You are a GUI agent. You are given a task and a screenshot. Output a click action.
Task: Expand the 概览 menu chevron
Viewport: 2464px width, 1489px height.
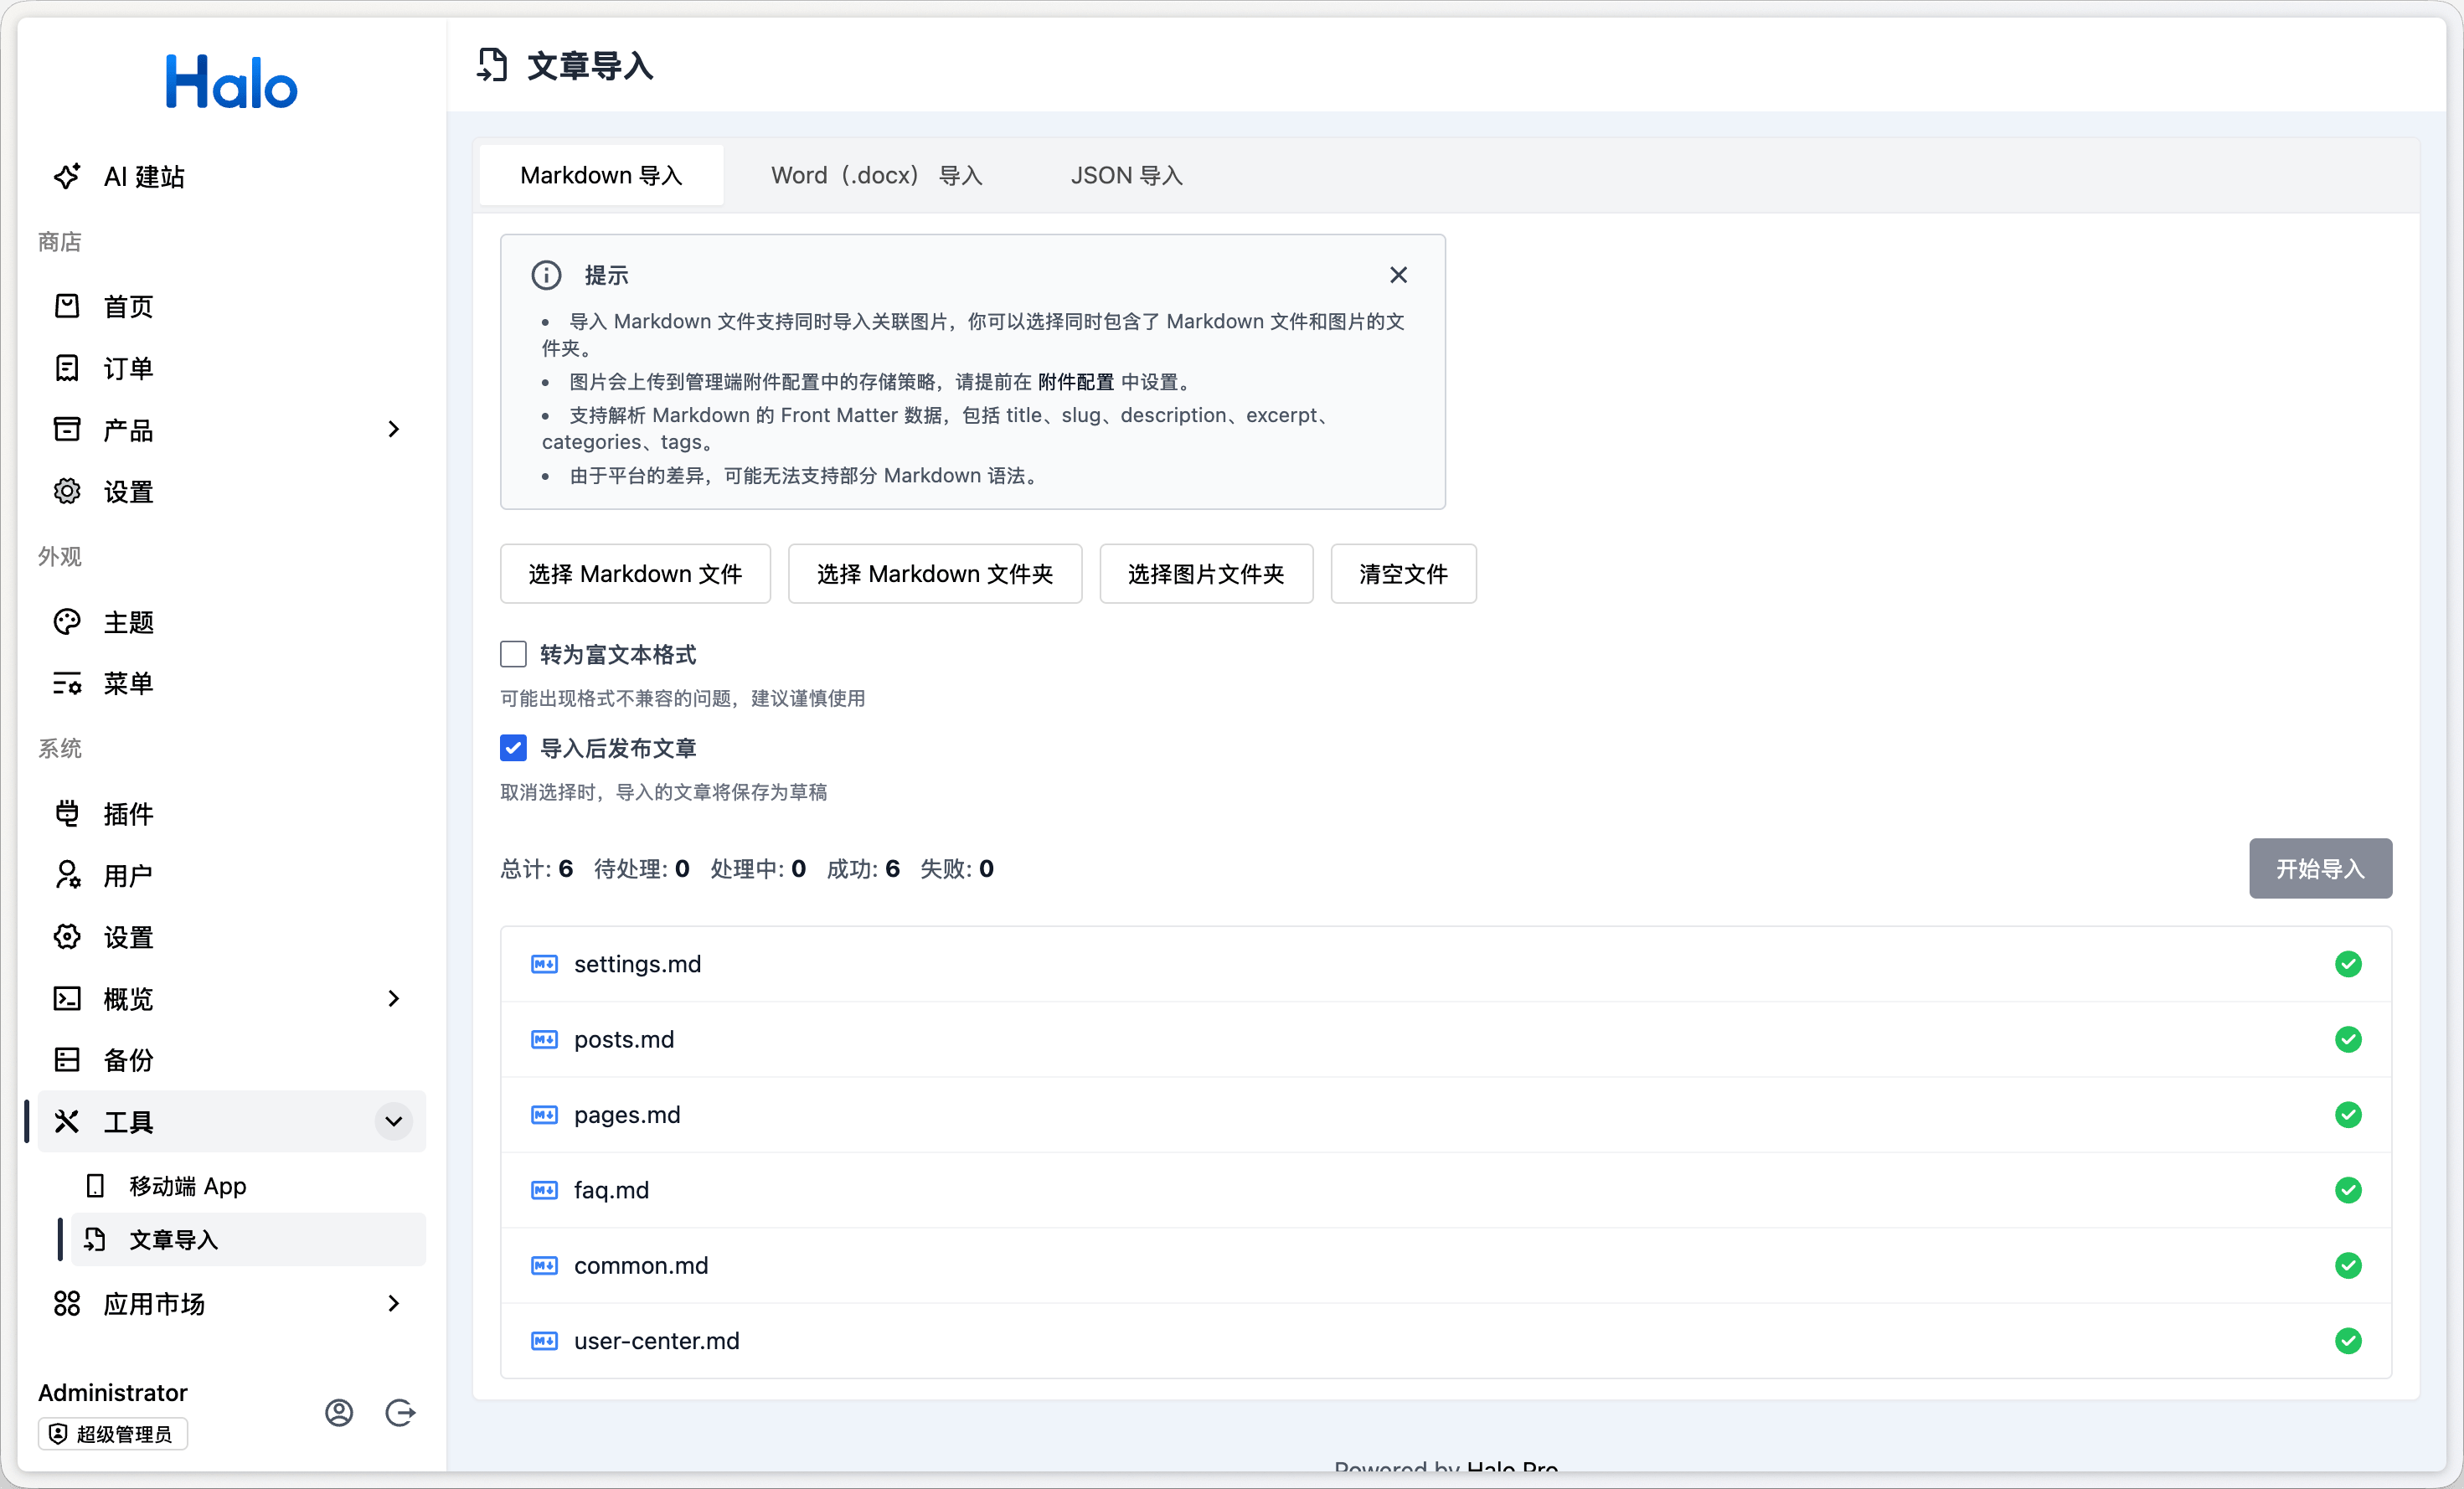coord(393,998)
